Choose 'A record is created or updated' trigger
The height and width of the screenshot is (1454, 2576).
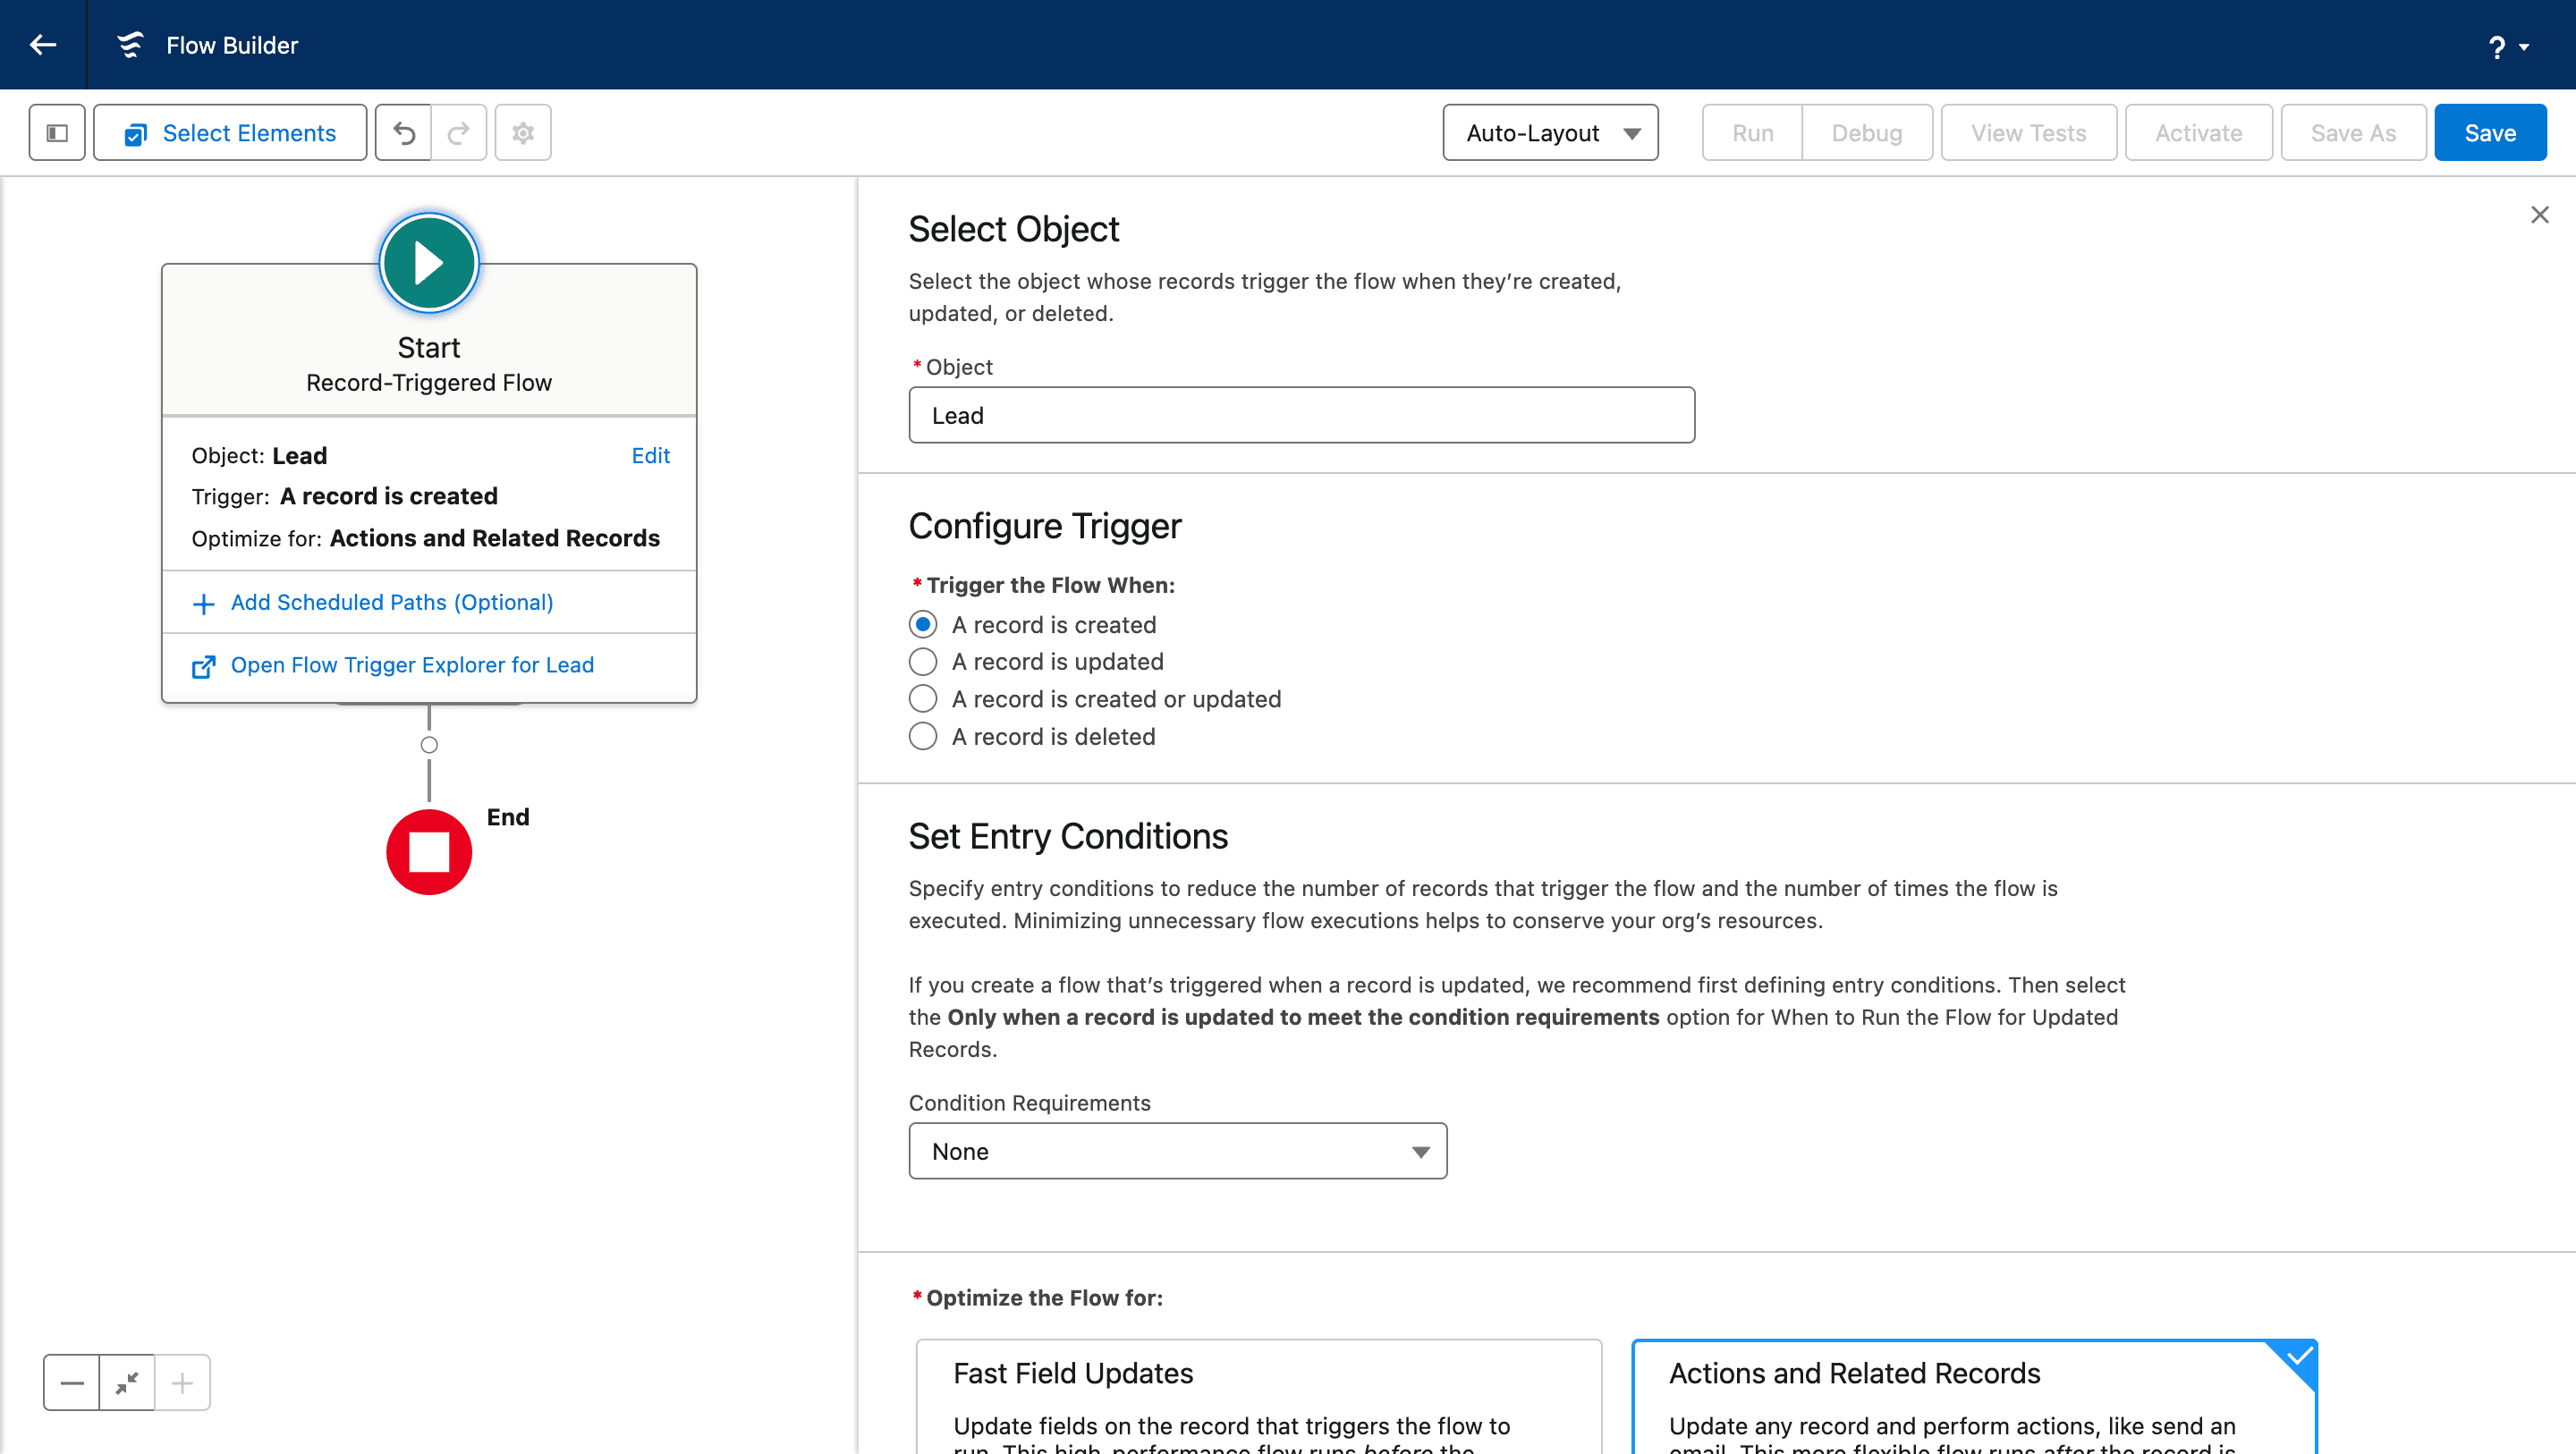[922, 698]
